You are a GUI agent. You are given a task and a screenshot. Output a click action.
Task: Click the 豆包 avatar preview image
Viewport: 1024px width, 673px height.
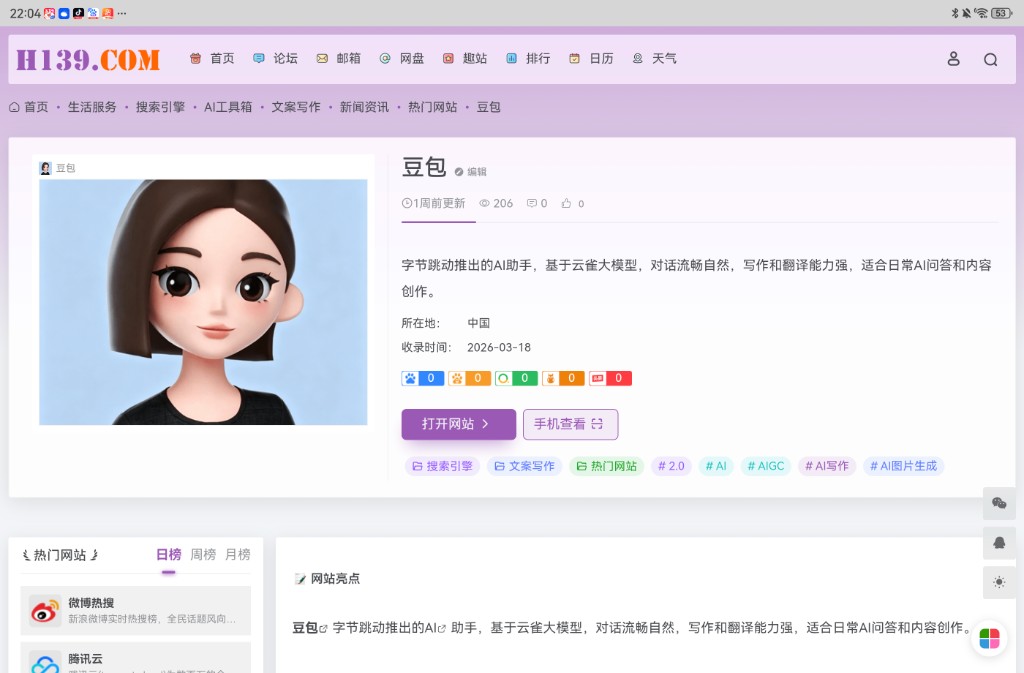203,302
